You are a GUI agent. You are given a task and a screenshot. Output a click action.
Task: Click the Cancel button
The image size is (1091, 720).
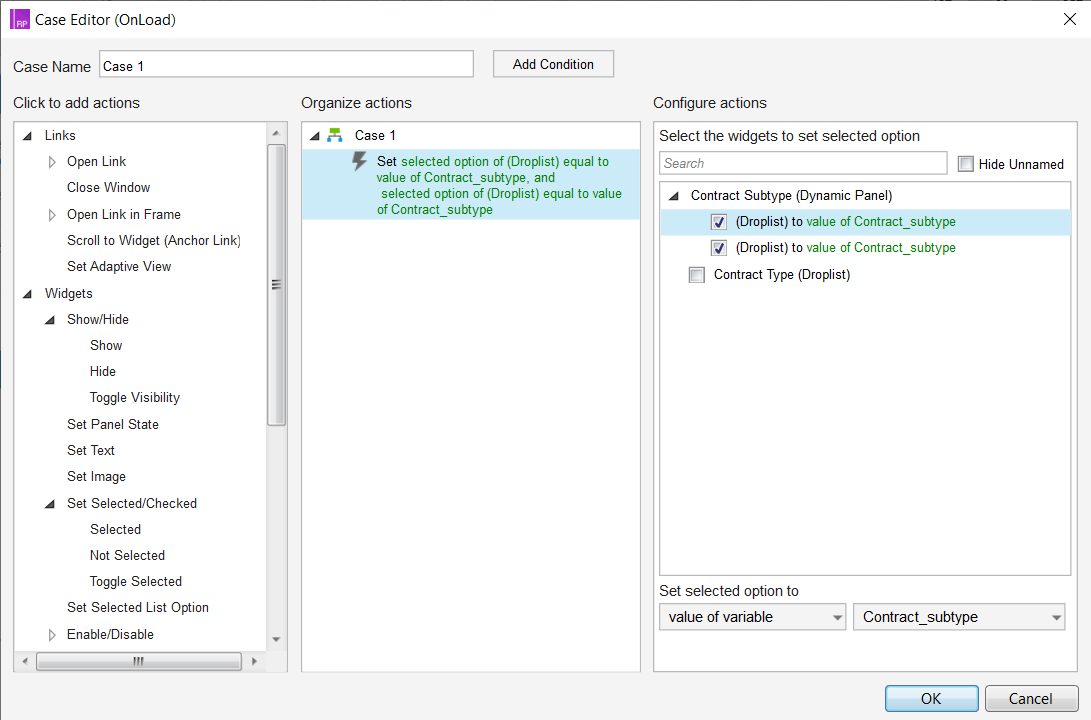[x=1031, y=698]
